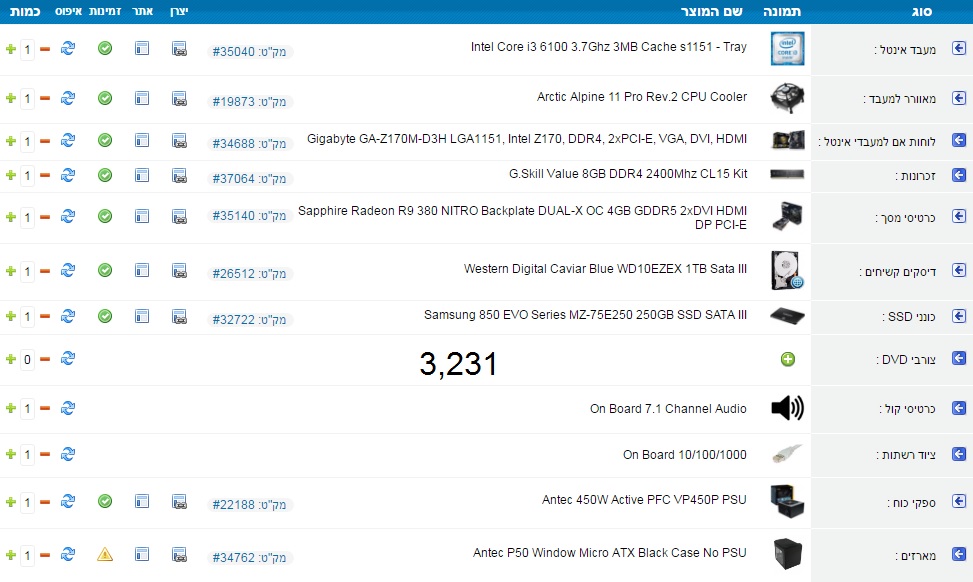Click the Sapphire Radeon graphics card thumbnail

point(787,217)
